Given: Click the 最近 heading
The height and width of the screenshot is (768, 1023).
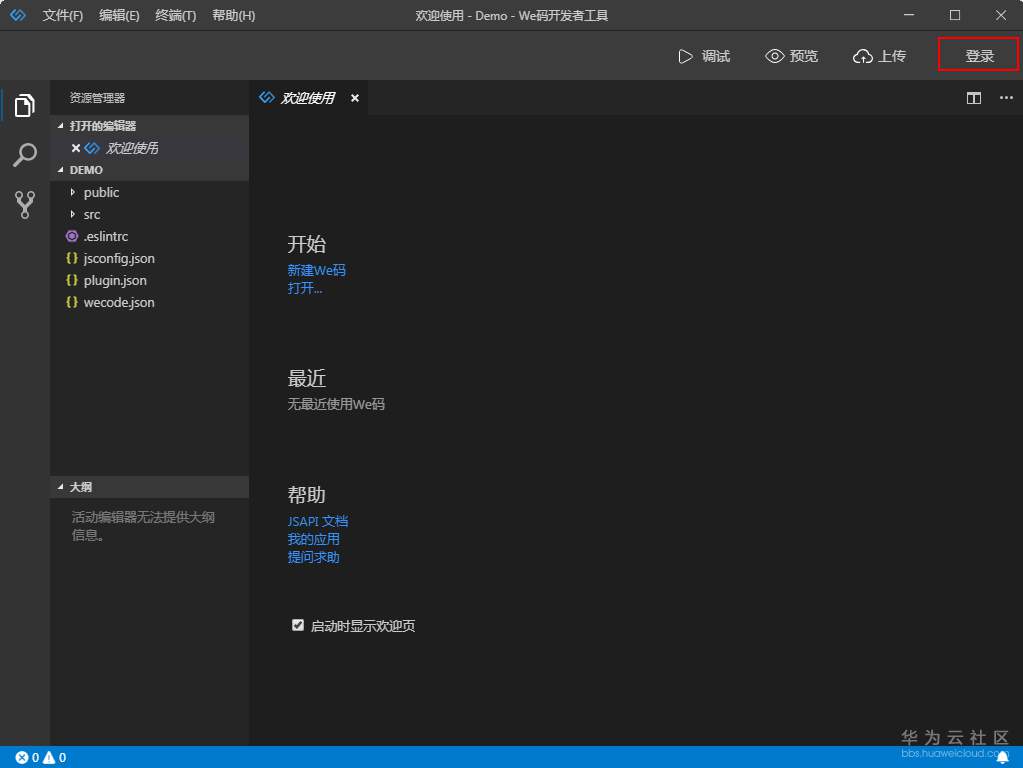Looking at the screenshot, I should point(307,378).
